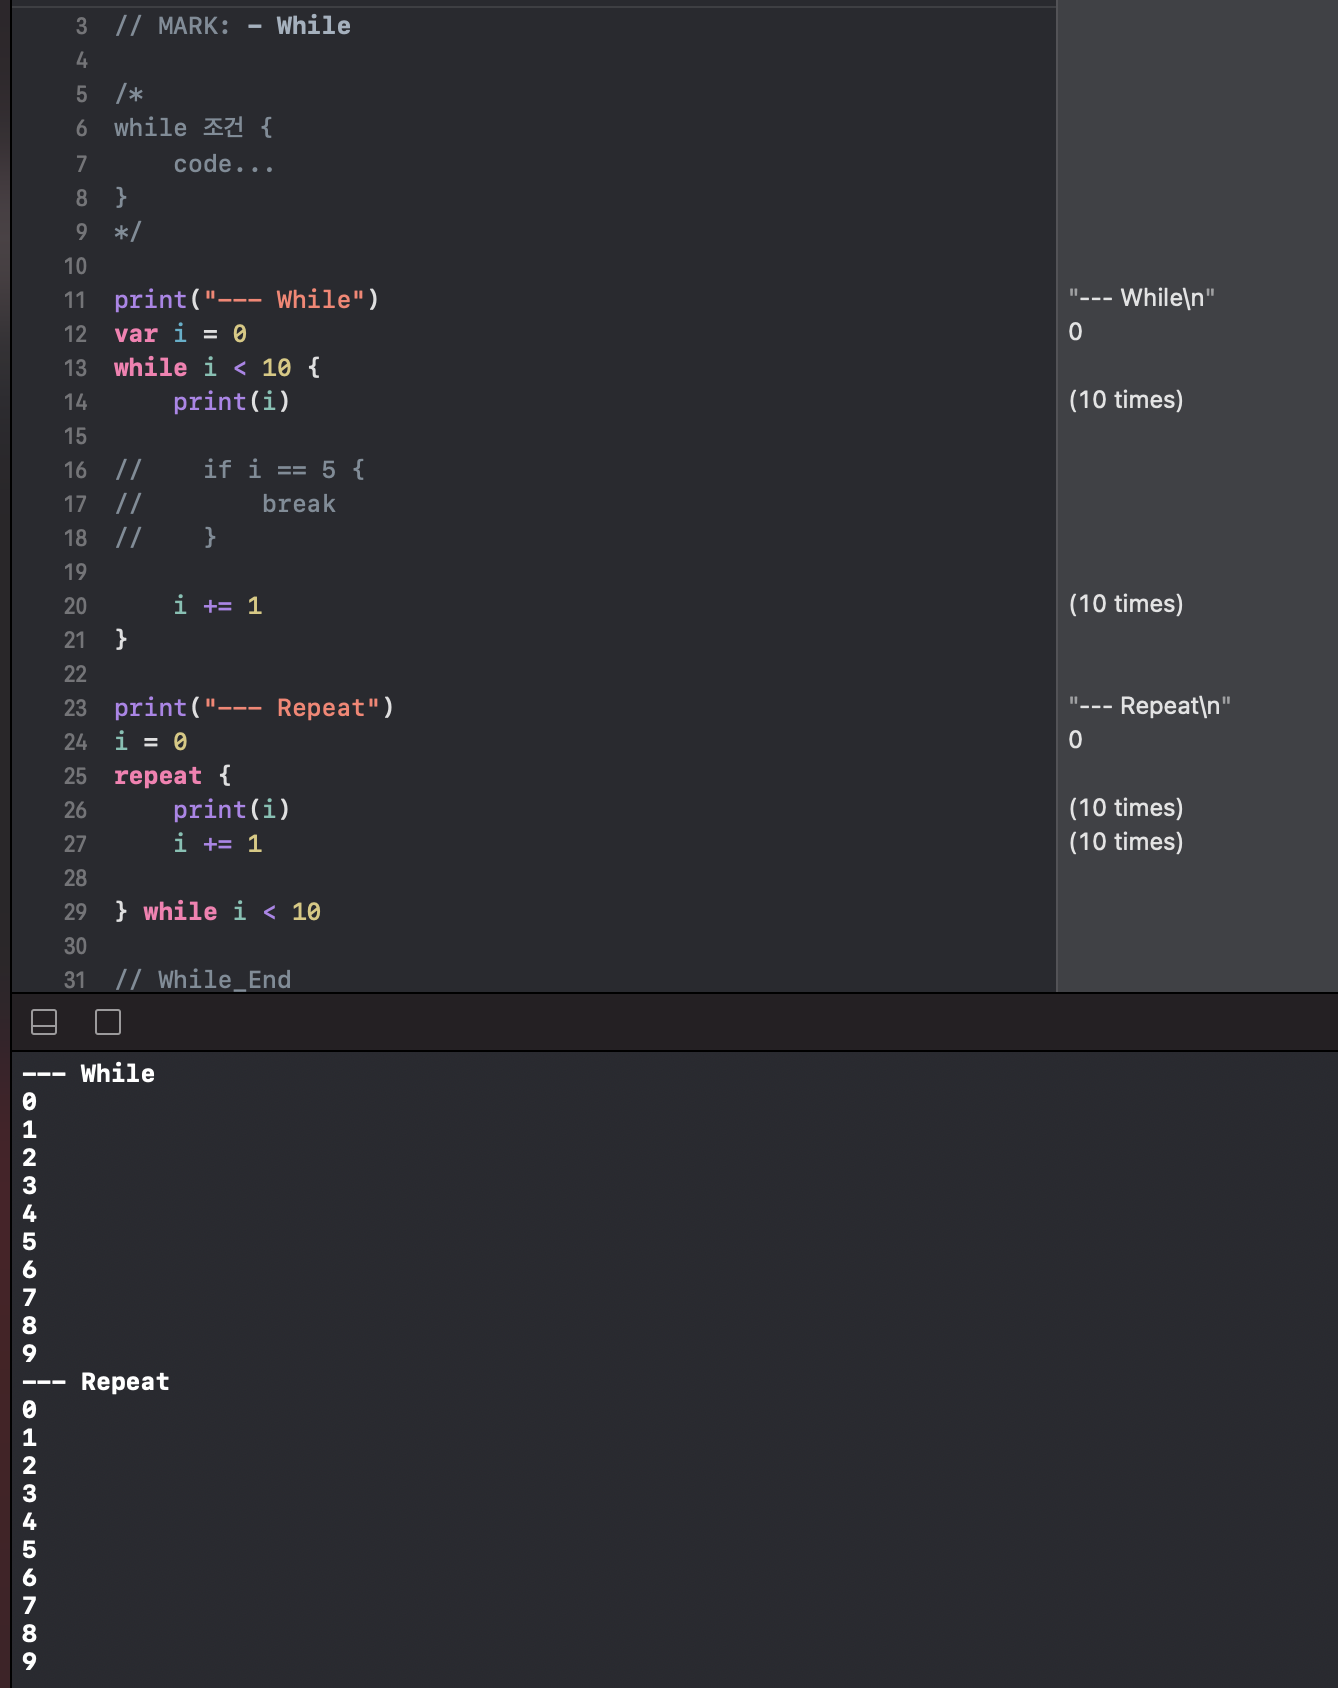
Task: Click the (10 times) result for line 20
Action: point(1126,604)
